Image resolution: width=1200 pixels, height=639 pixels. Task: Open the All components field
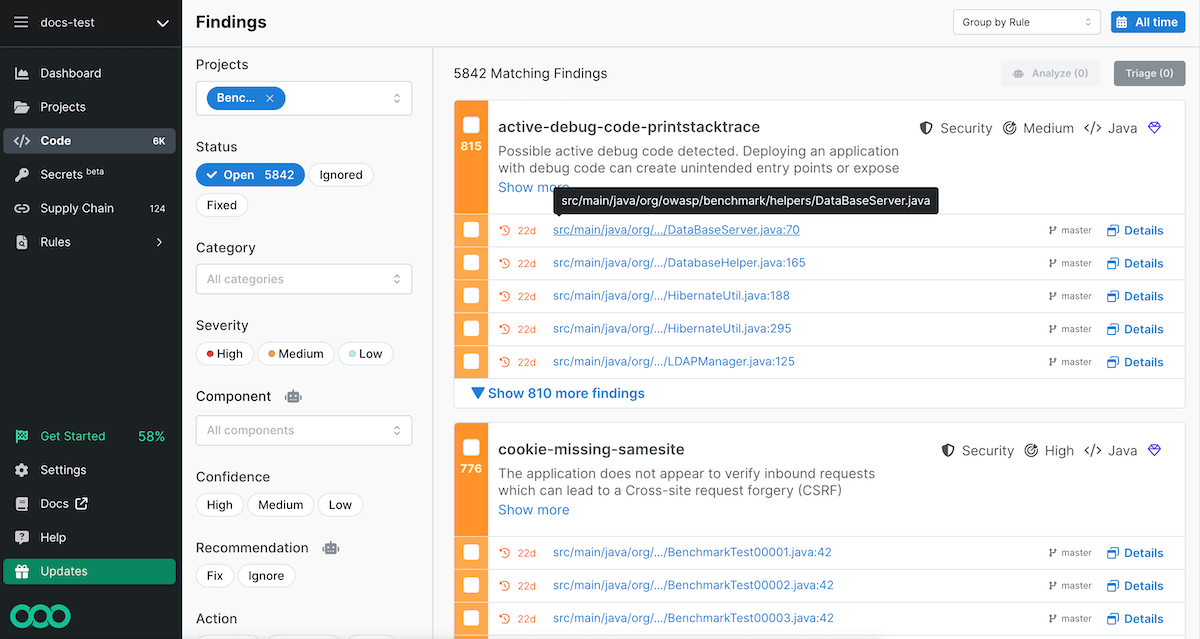click(304, 430)
